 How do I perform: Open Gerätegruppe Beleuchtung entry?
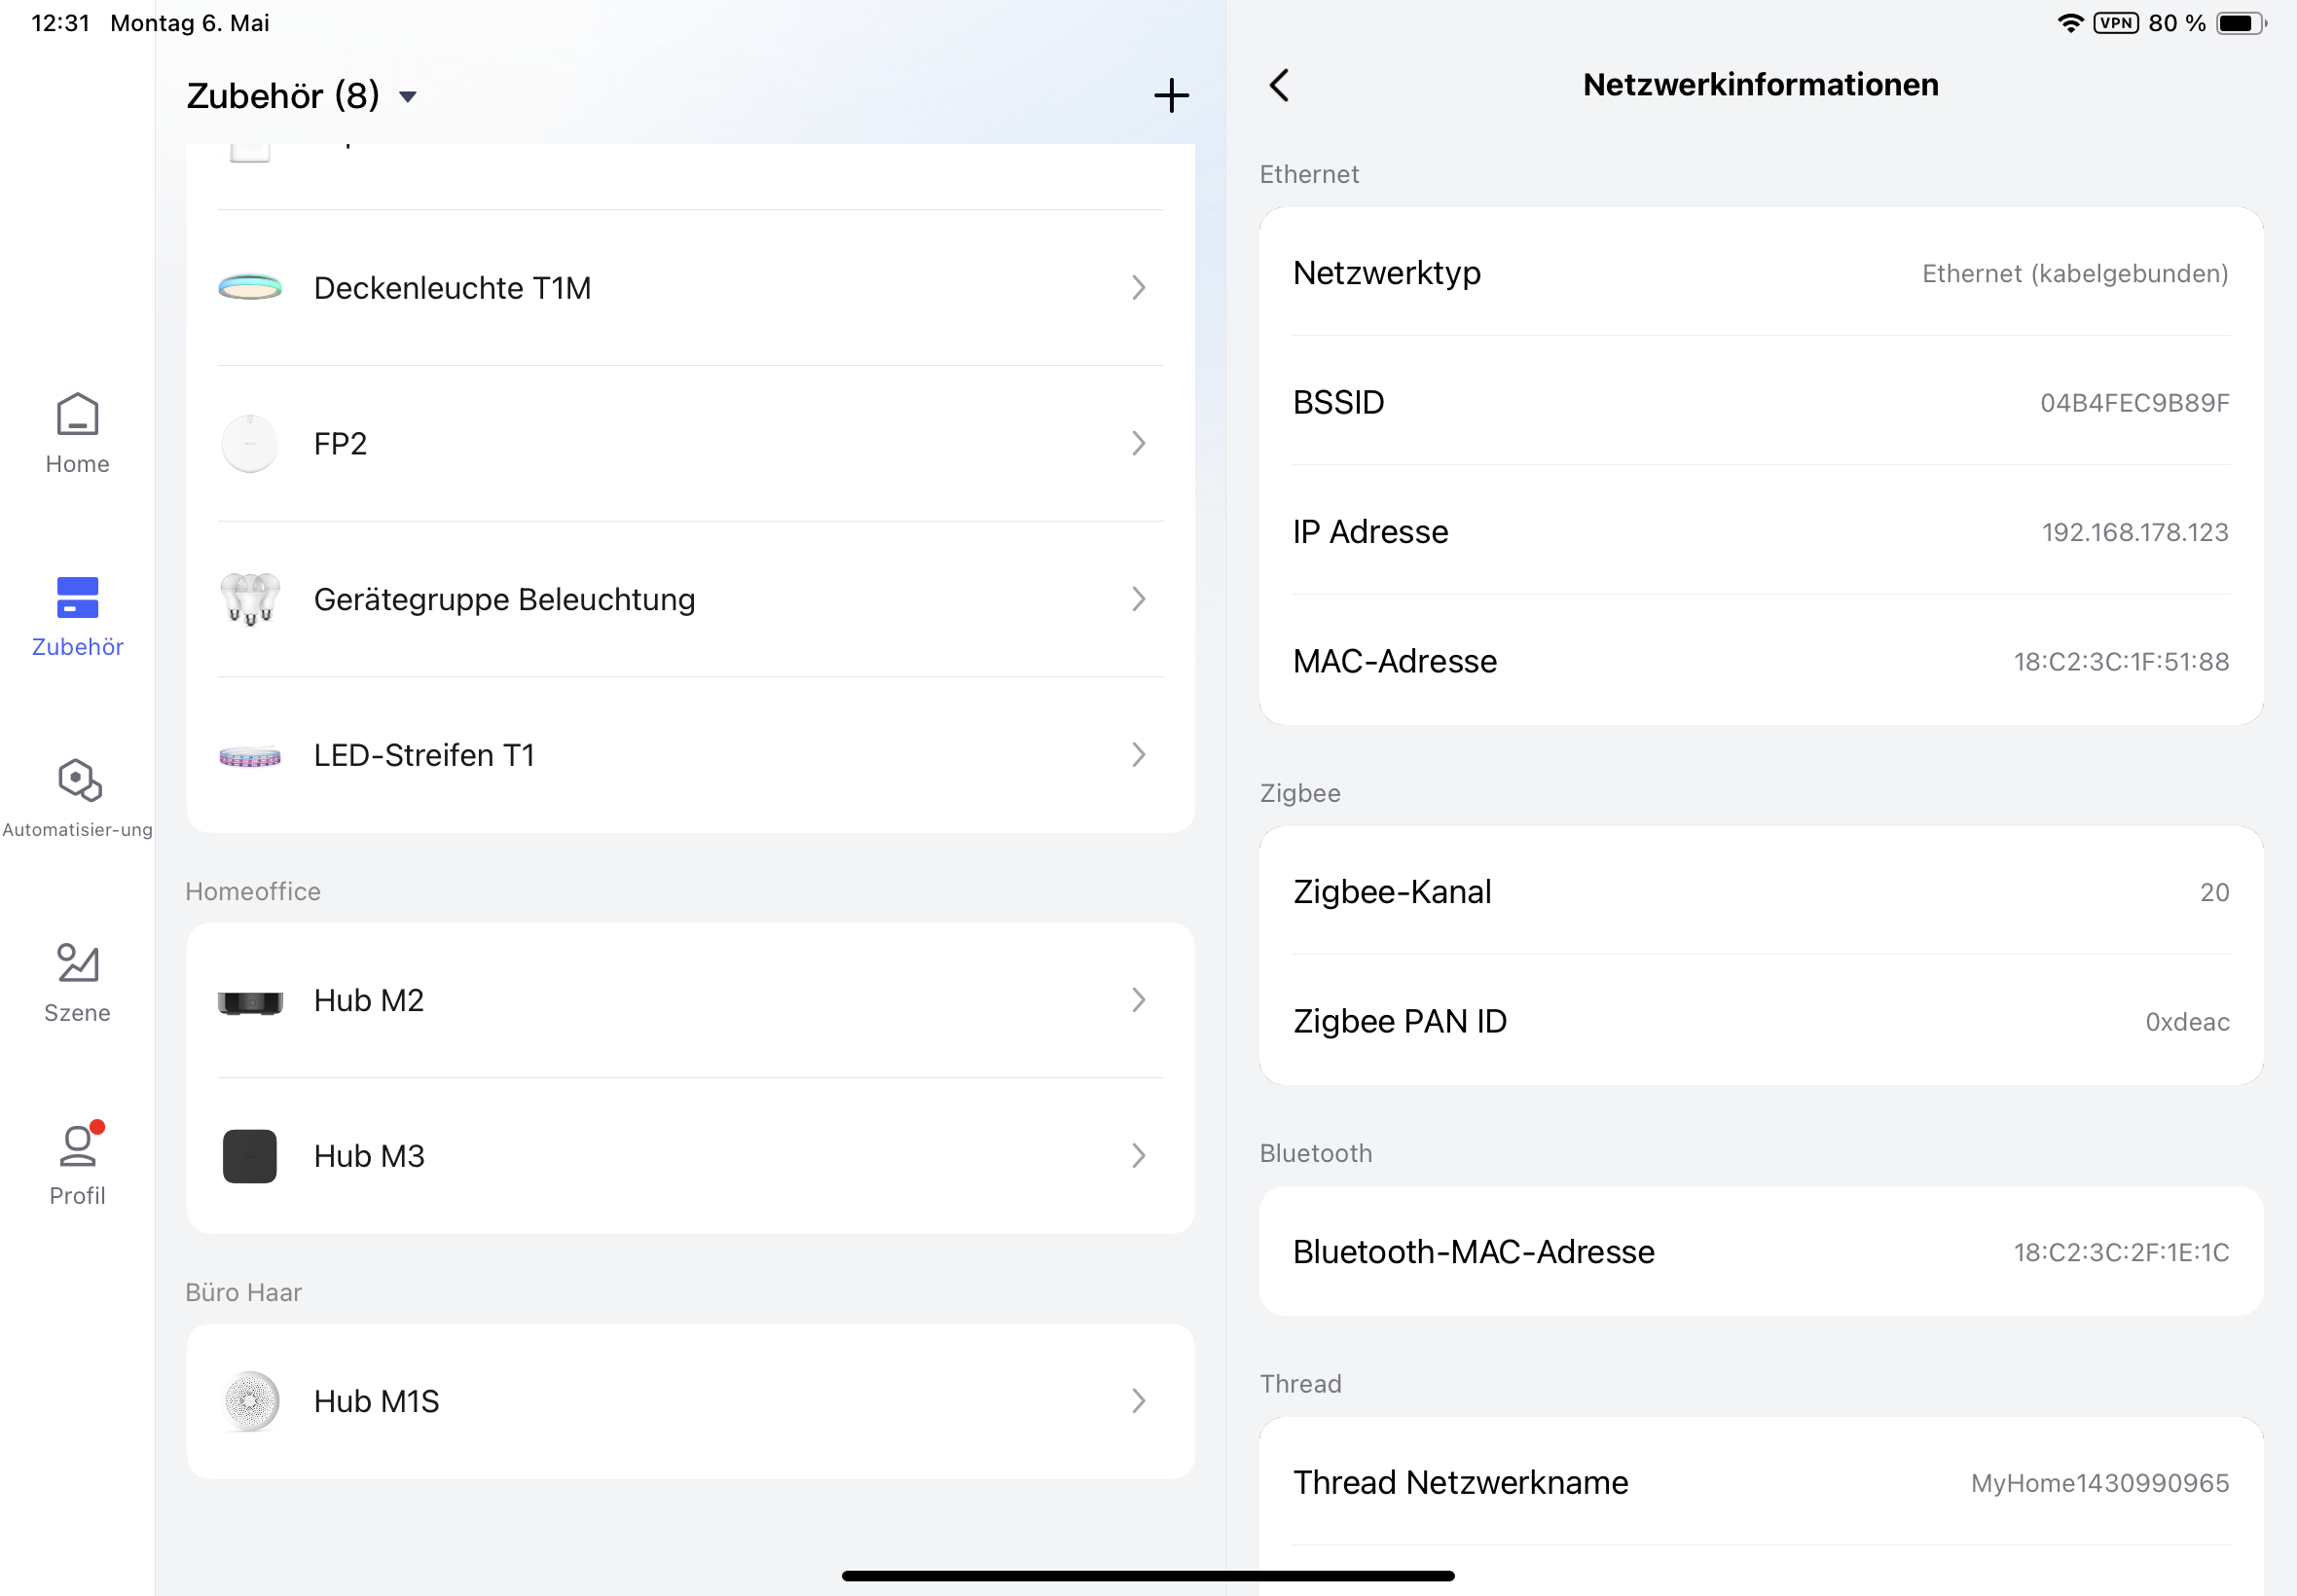tap(504, 599)
